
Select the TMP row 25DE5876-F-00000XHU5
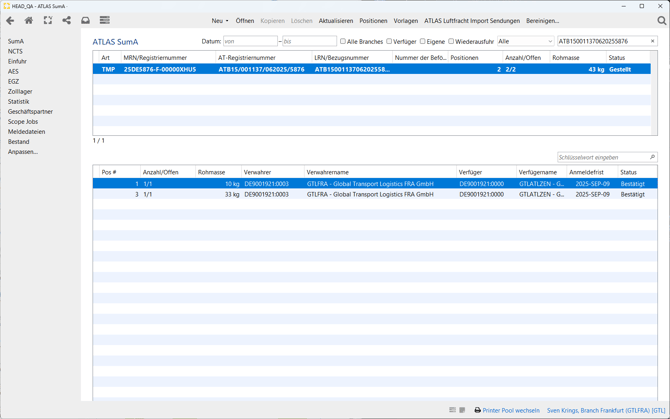[x=372, y=69]
